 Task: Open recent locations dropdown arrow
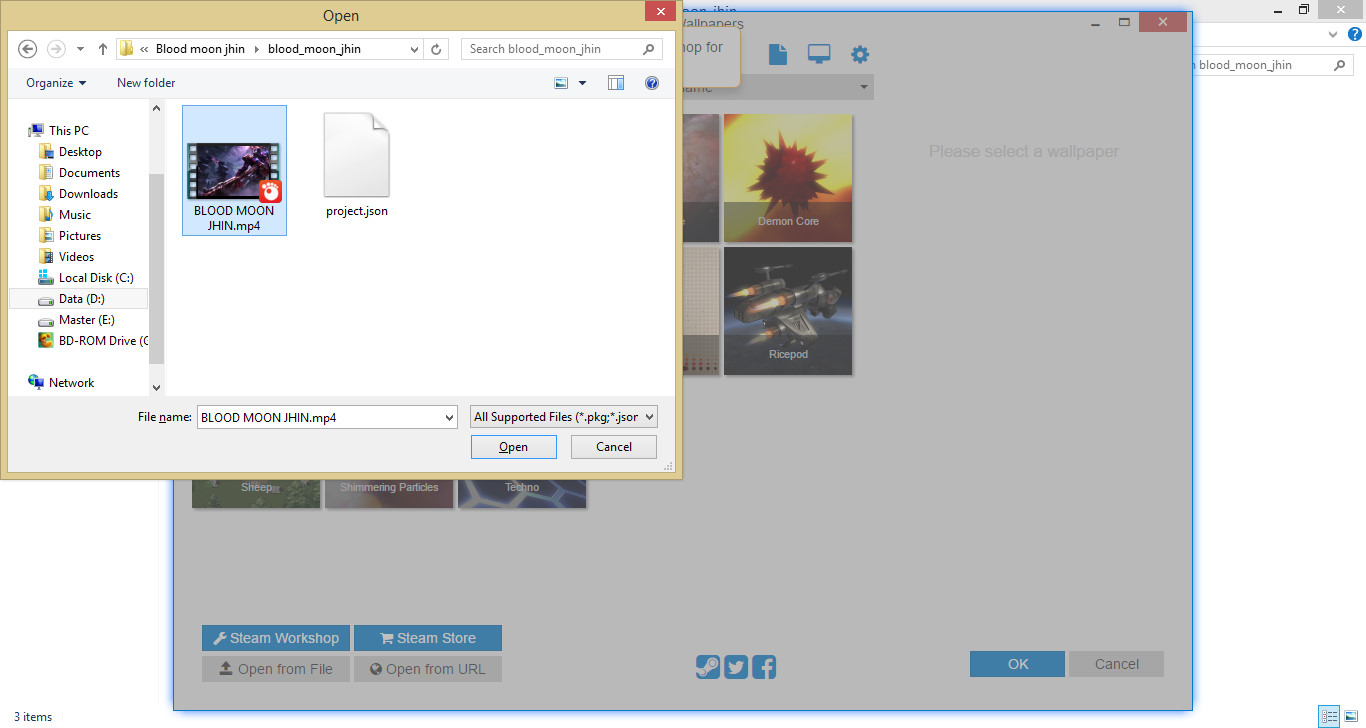[80, 49]
